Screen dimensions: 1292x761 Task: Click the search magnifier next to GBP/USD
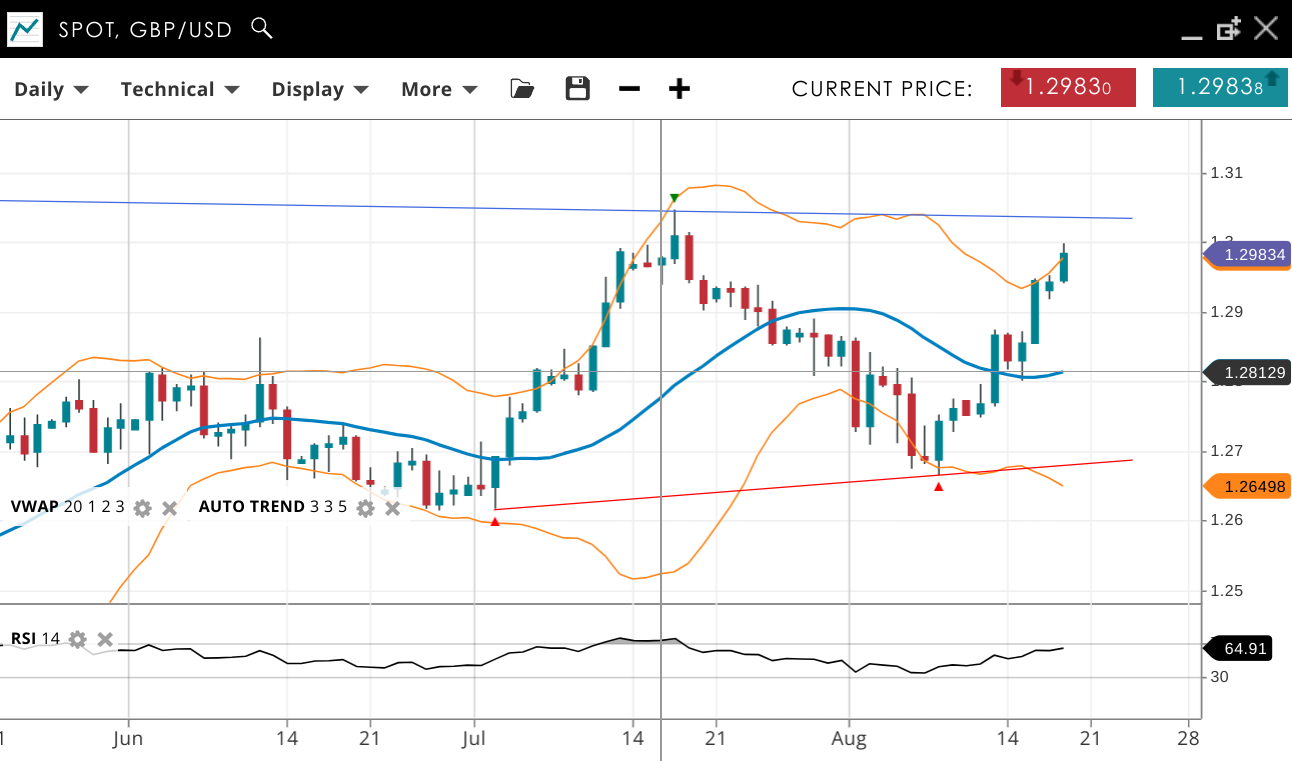pos(261,28)
